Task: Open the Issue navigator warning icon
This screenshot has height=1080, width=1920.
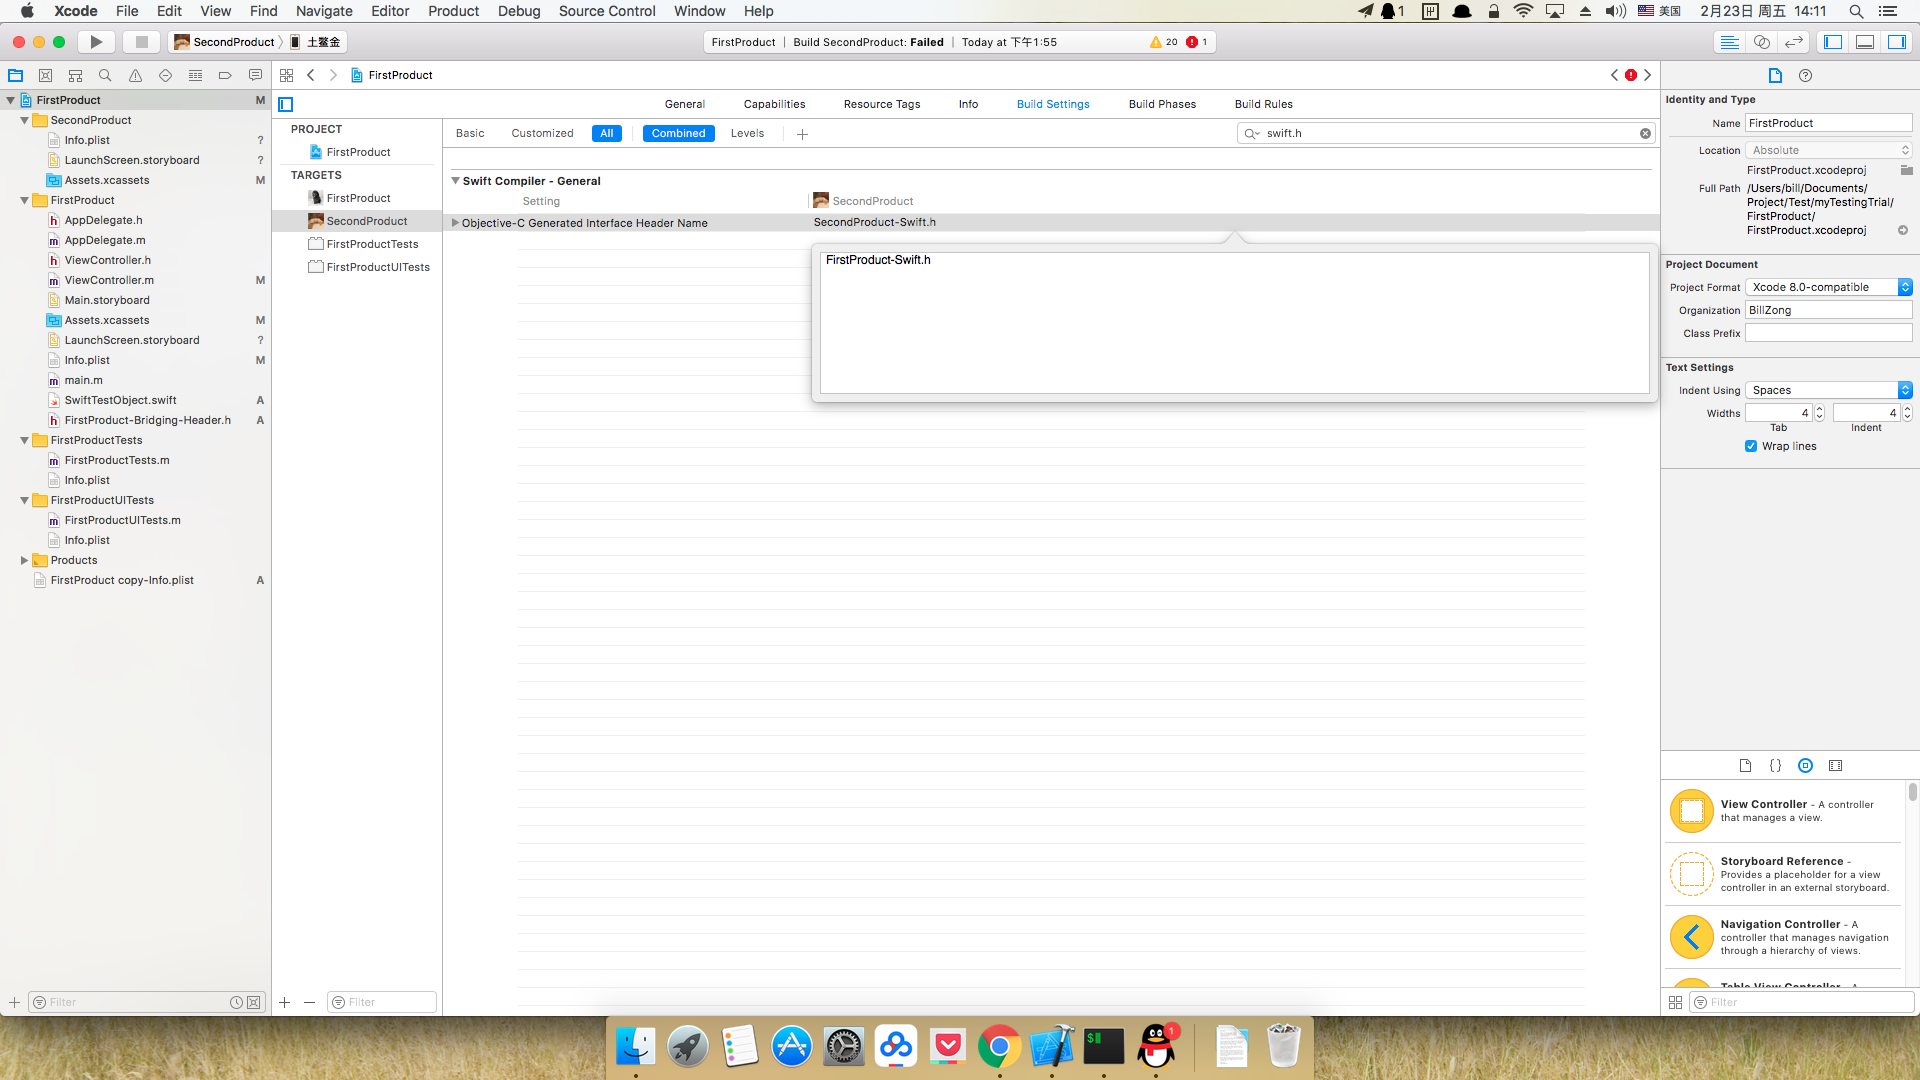Action: pyautogui.click(x=135, y=75)
